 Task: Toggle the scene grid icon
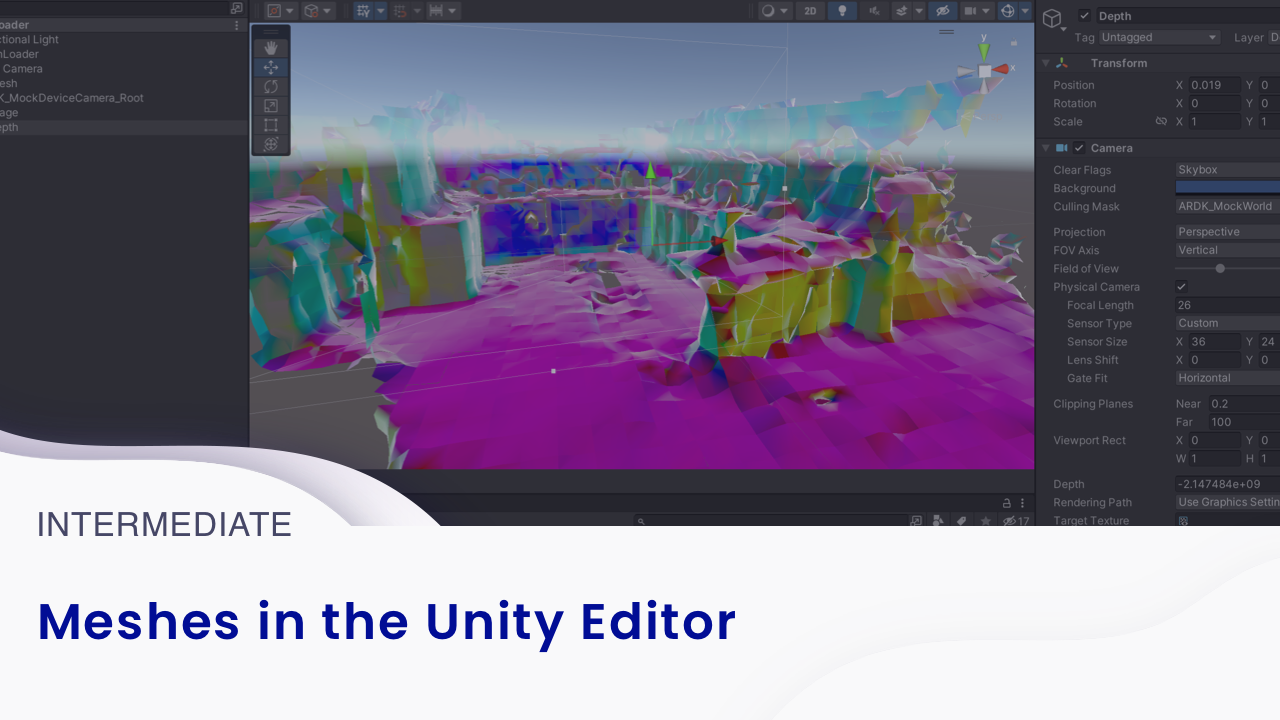tap(363, 11)
